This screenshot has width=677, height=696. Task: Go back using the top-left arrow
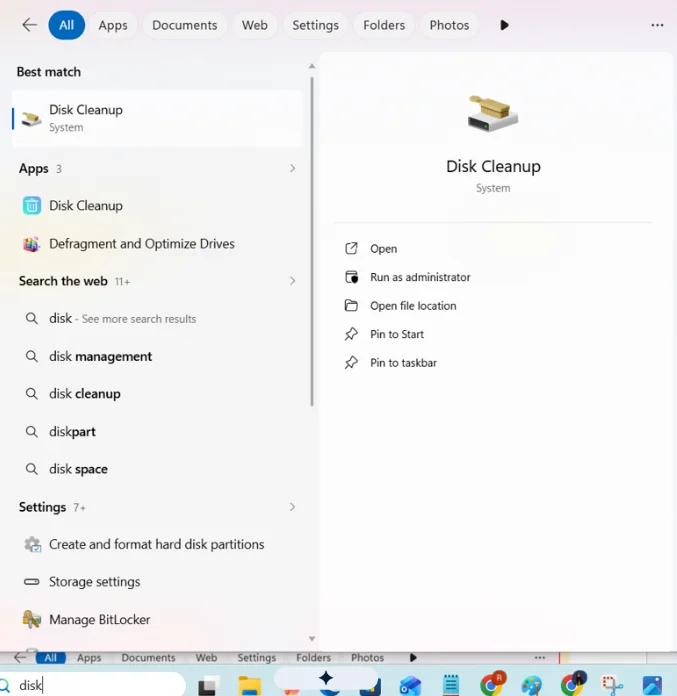click(x=29, y=25)
